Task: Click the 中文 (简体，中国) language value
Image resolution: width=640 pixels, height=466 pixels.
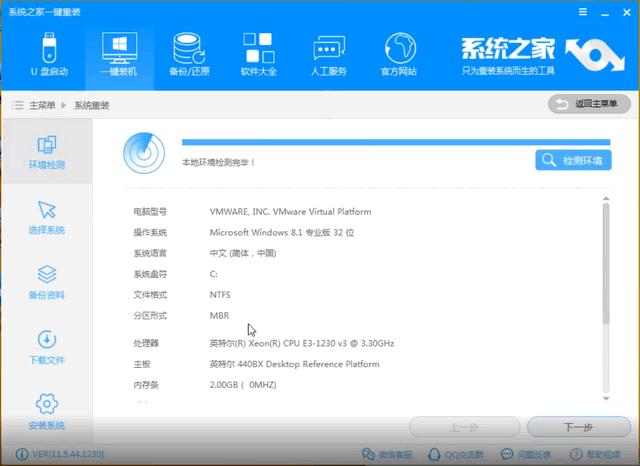Action: click(x=243, y=253)
